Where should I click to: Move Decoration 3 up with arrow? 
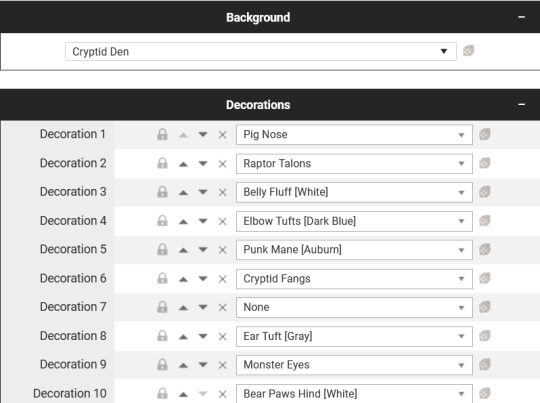click(183, 193)
